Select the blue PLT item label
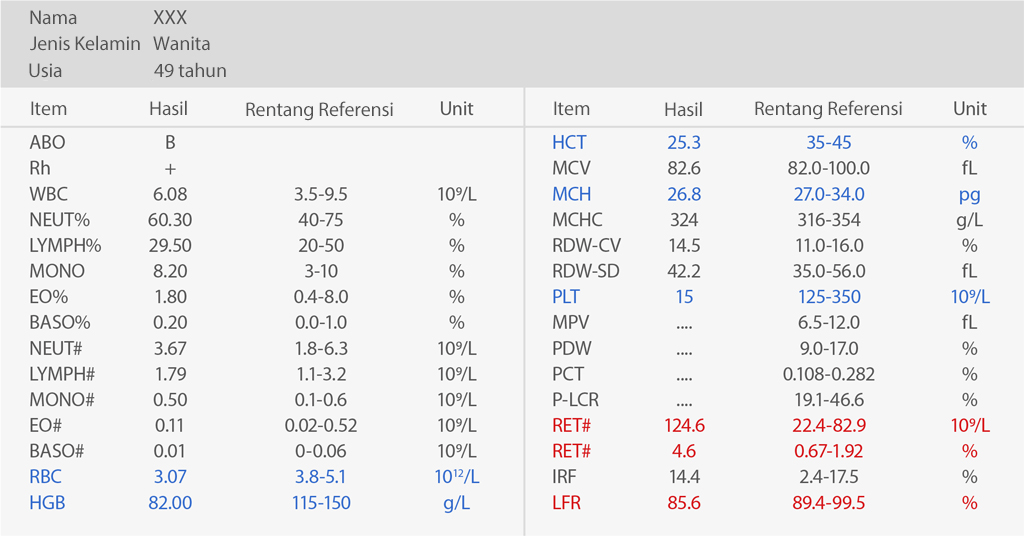 click(566, 297)
